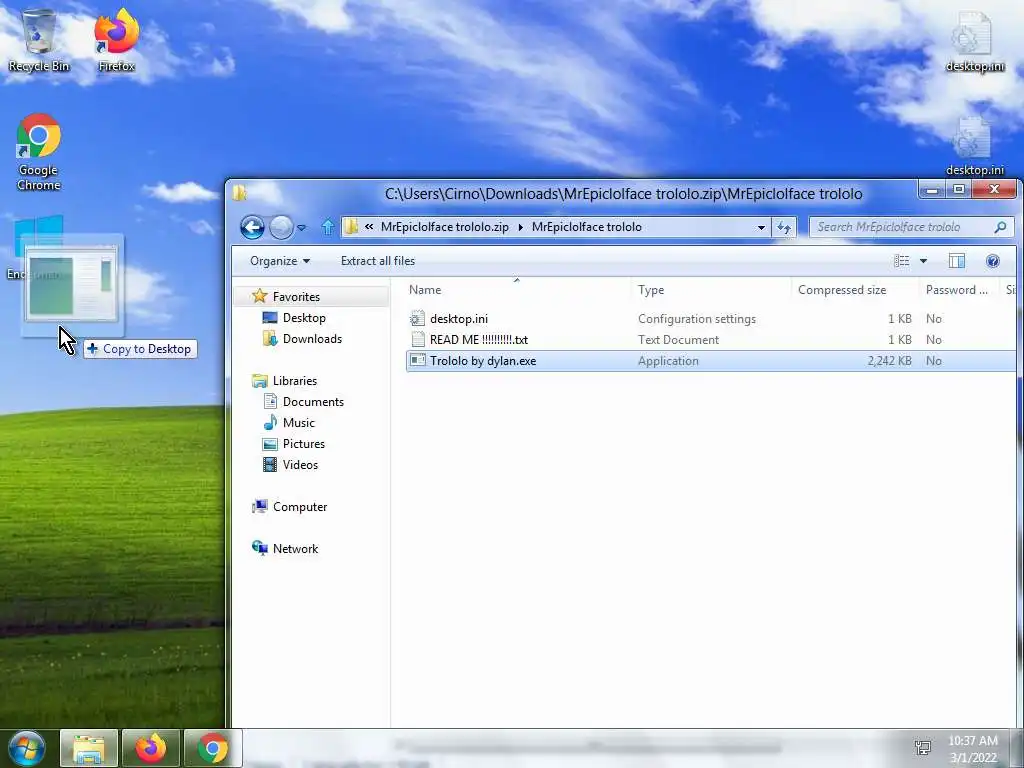Open the Start menu
The image size is (1024, 768).
[27, 748]
